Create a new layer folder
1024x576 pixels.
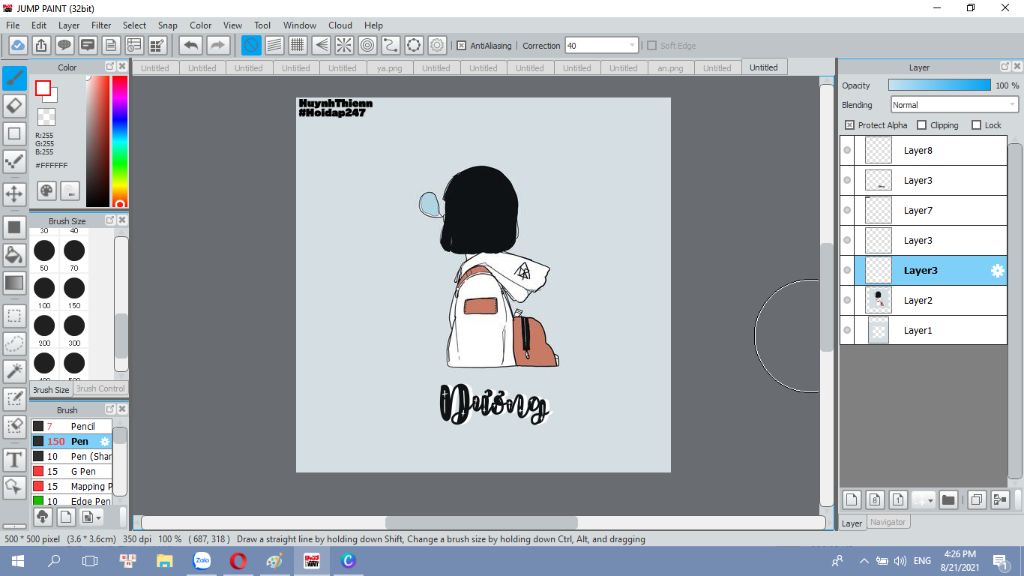click(x=948, y=500)
